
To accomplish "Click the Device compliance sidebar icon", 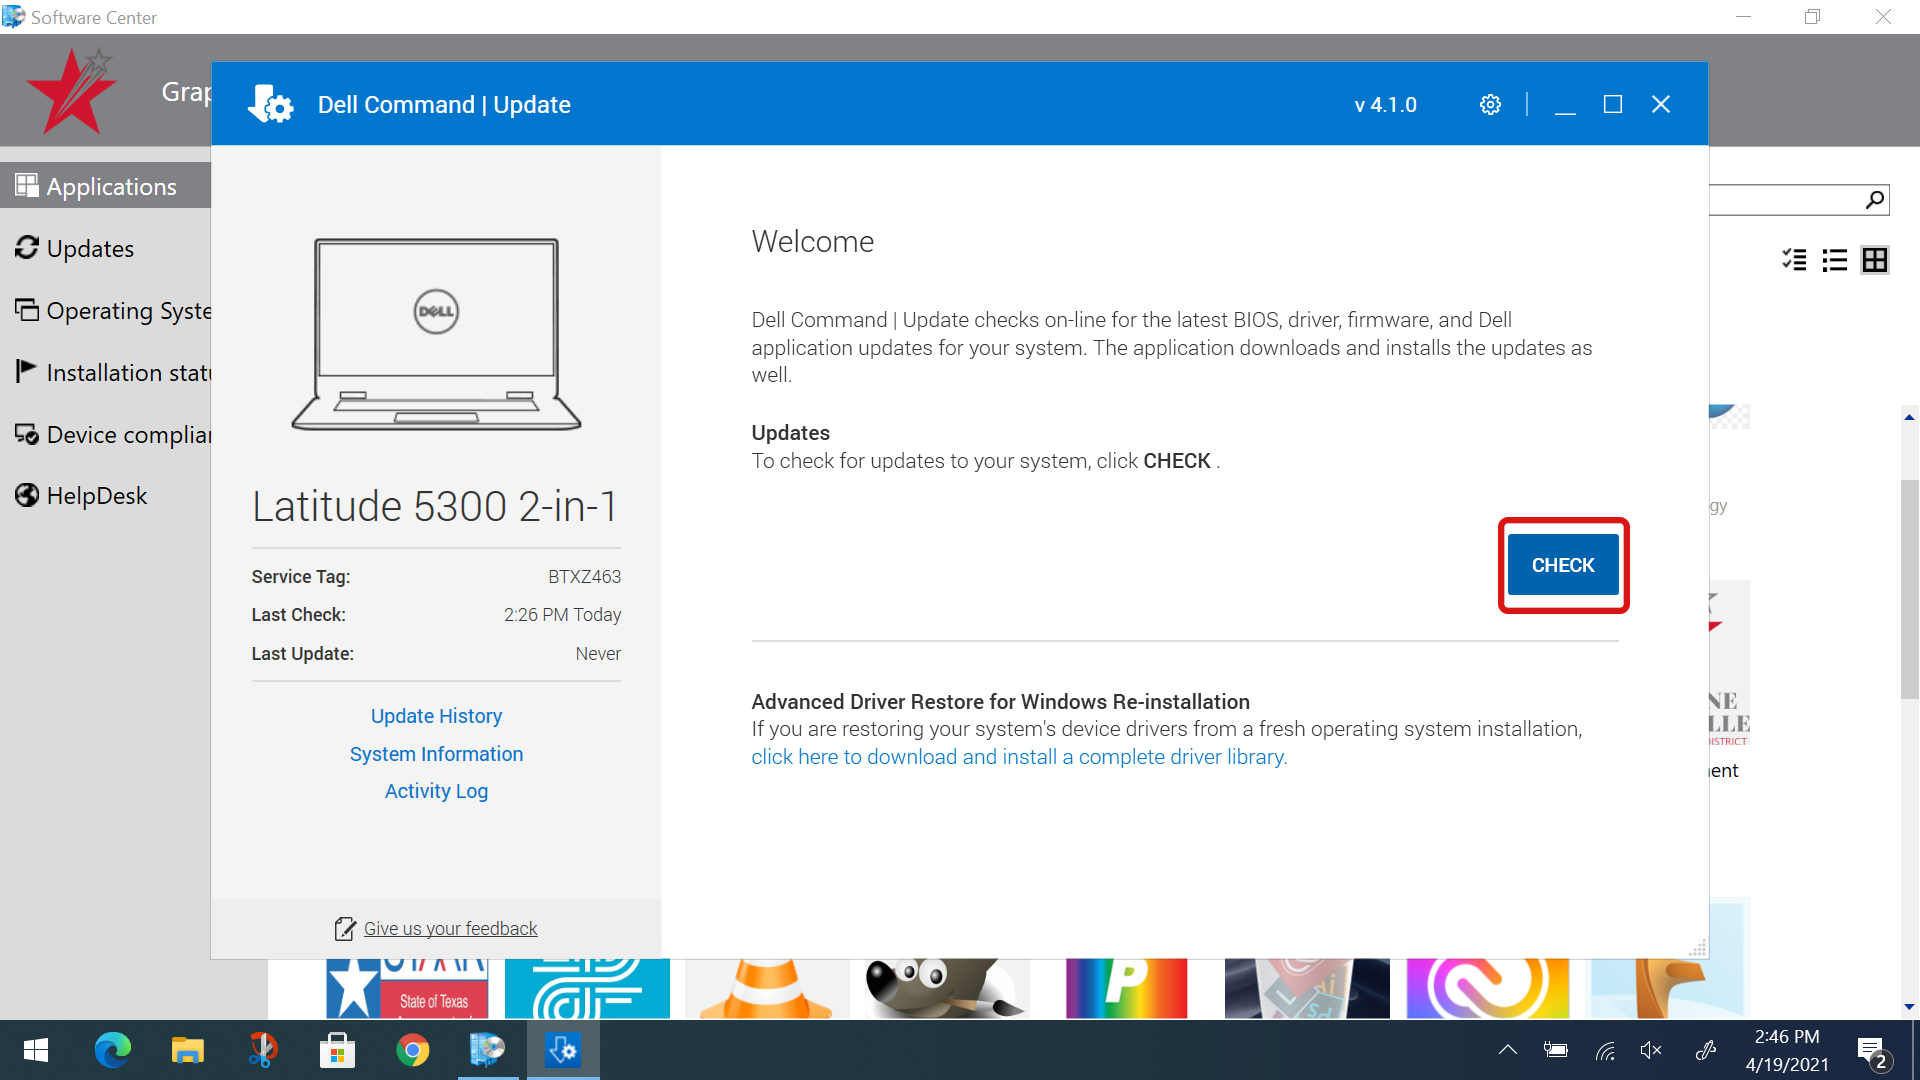I will tap(28, 434).
